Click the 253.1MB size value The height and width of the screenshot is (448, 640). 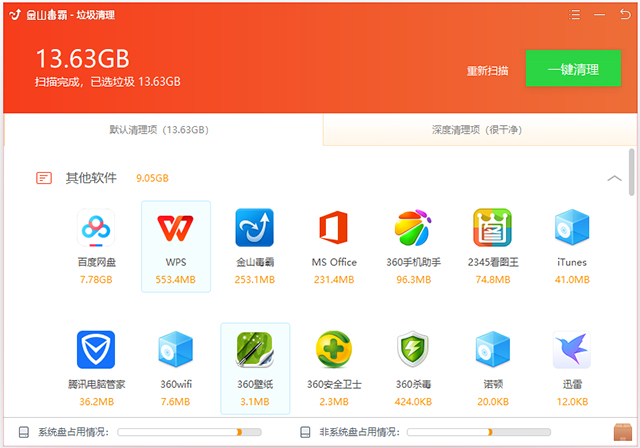pyautogui.click(x=255, y=280)
